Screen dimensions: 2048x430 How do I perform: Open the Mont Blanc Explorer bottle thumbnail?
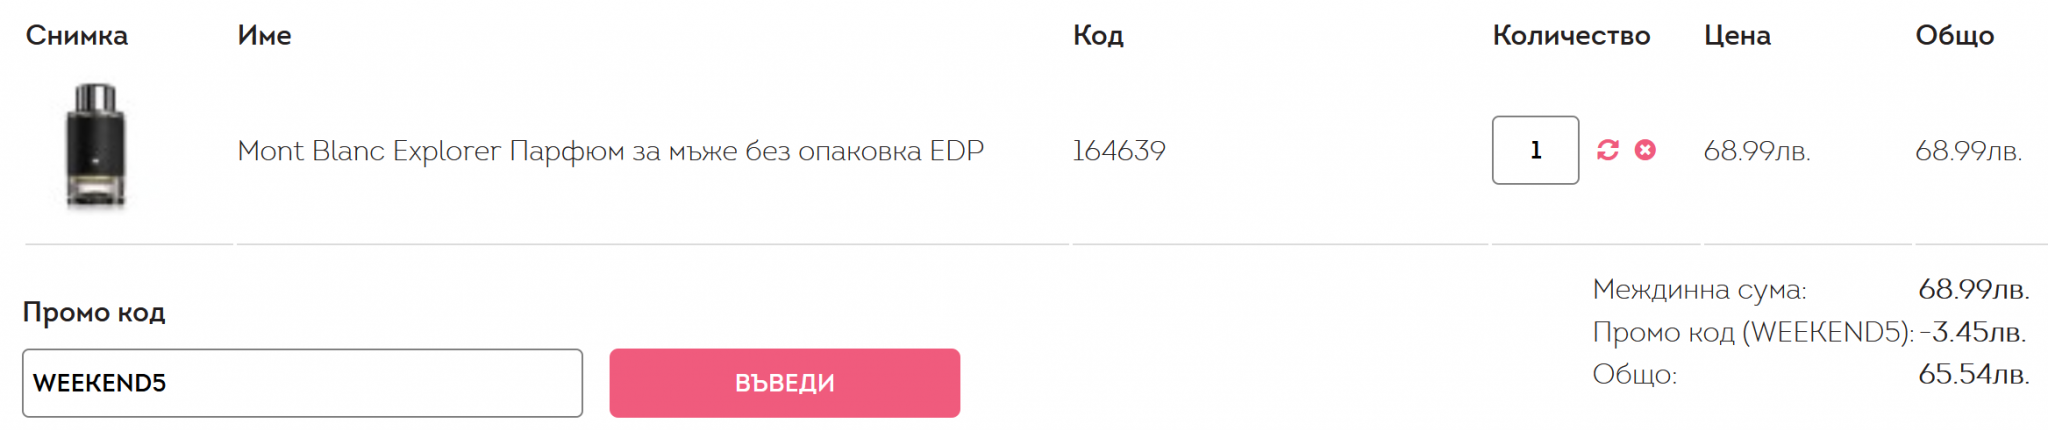[96, 146]
